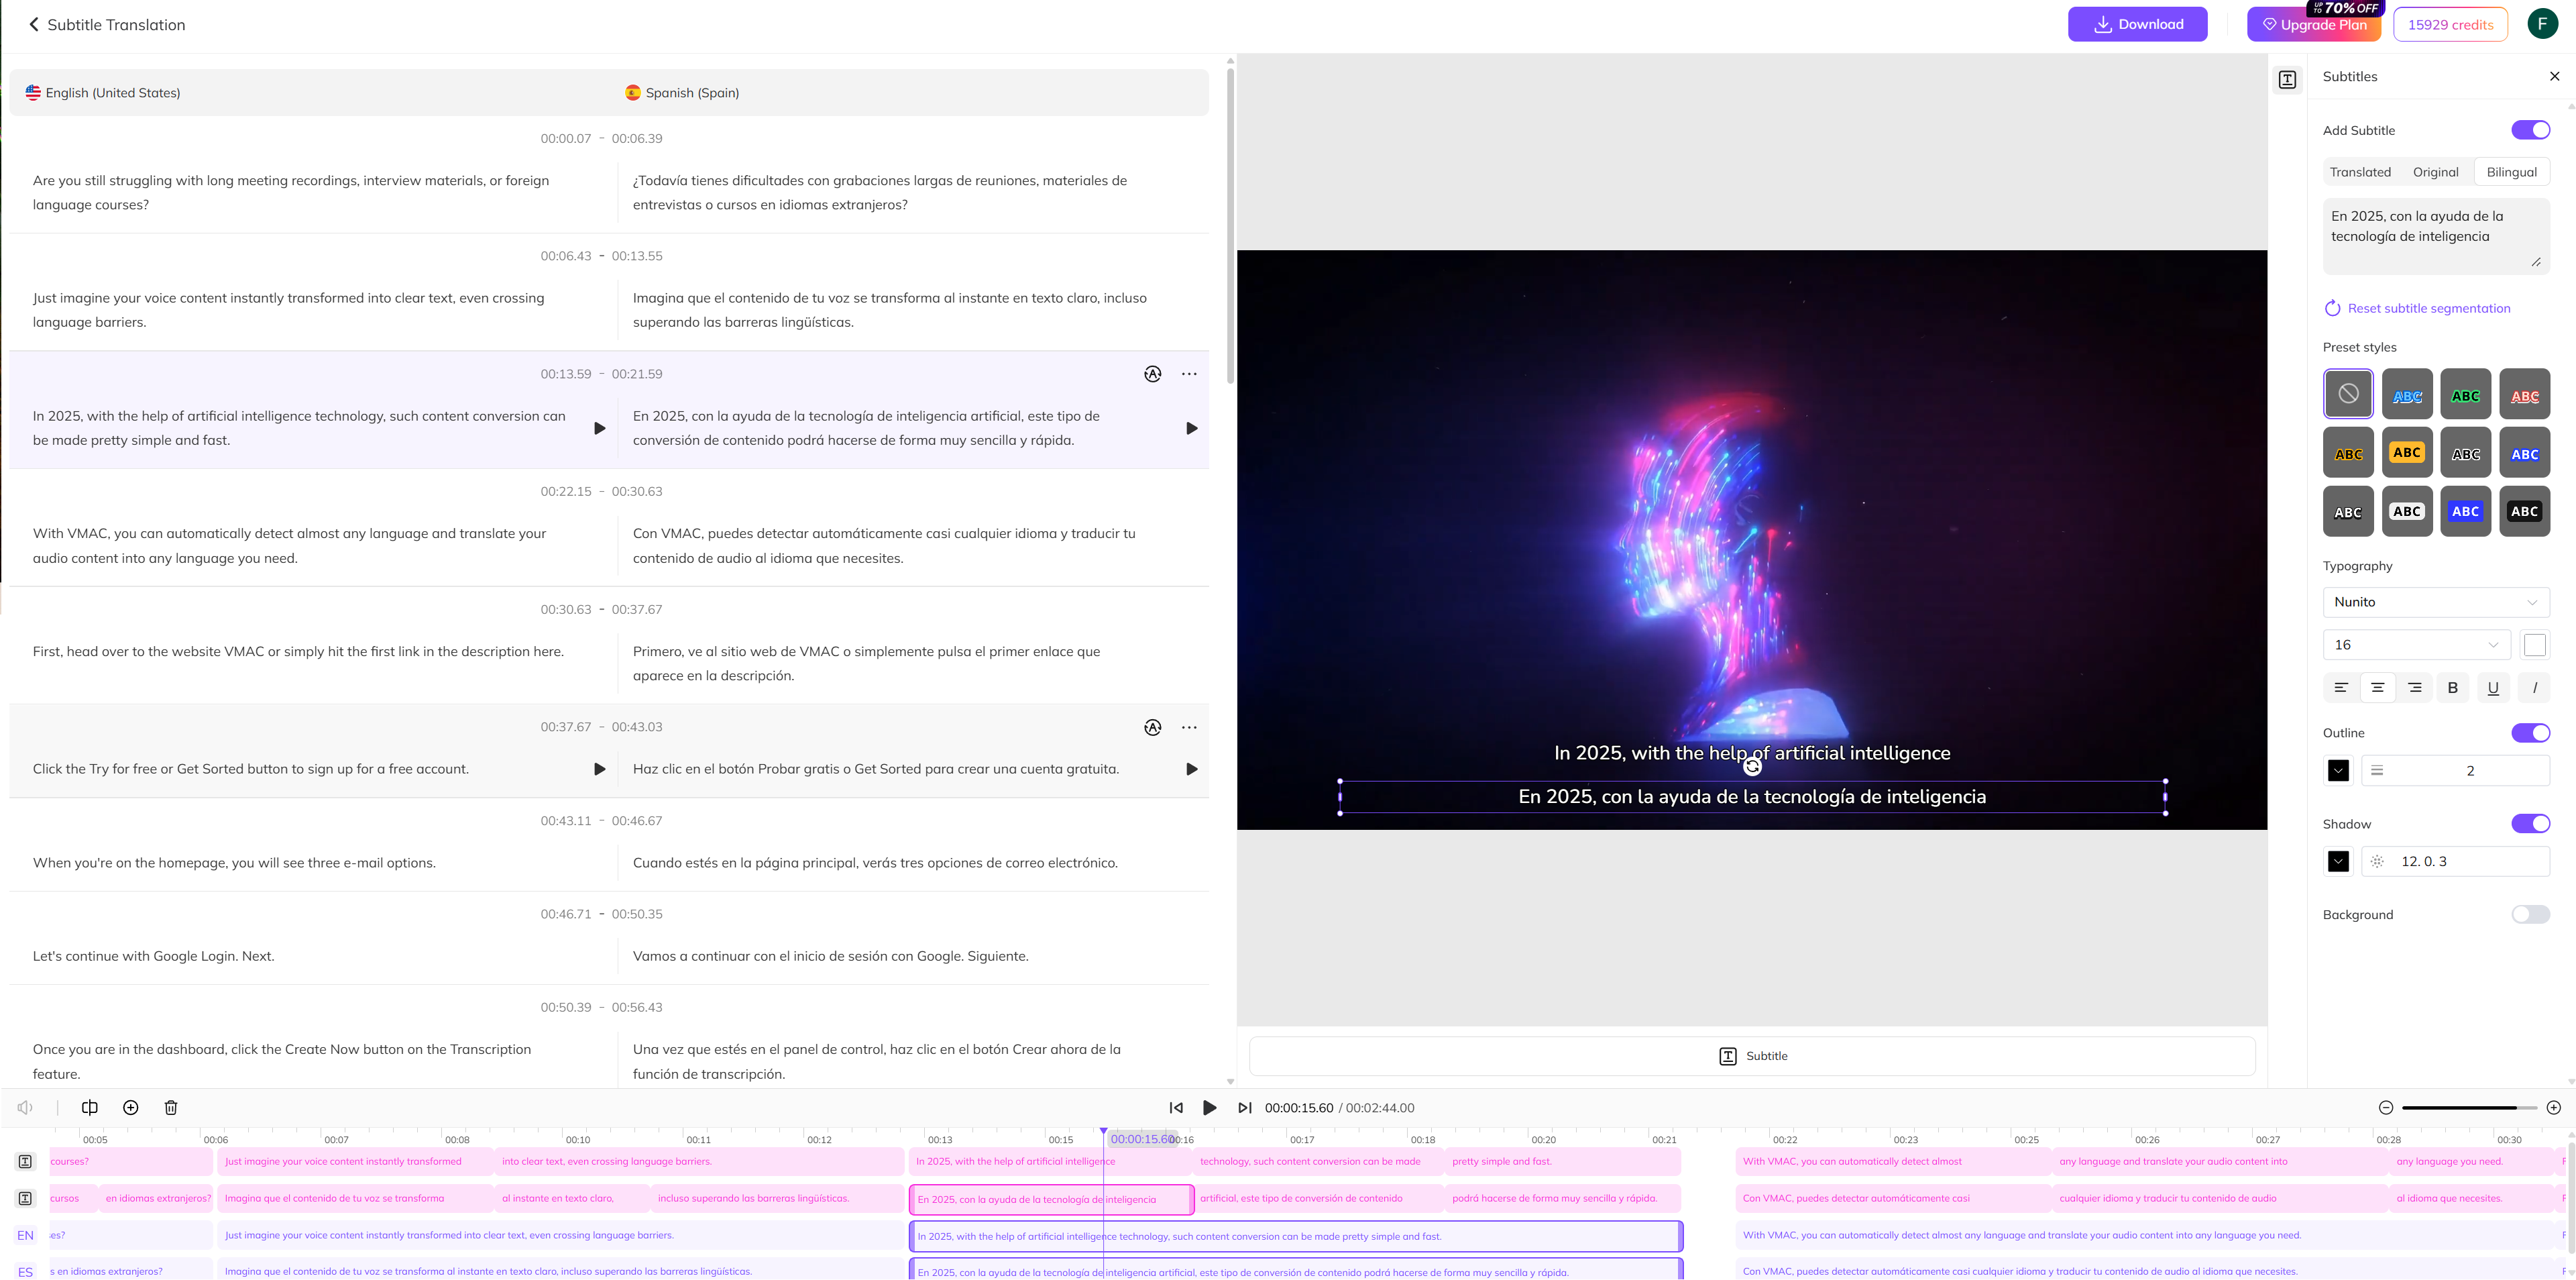Switch to the Original subtitle tab
Image resolution: width=2576 pixels, height=1280 pixels.
pyautogui.click(x=2435, y=171)
